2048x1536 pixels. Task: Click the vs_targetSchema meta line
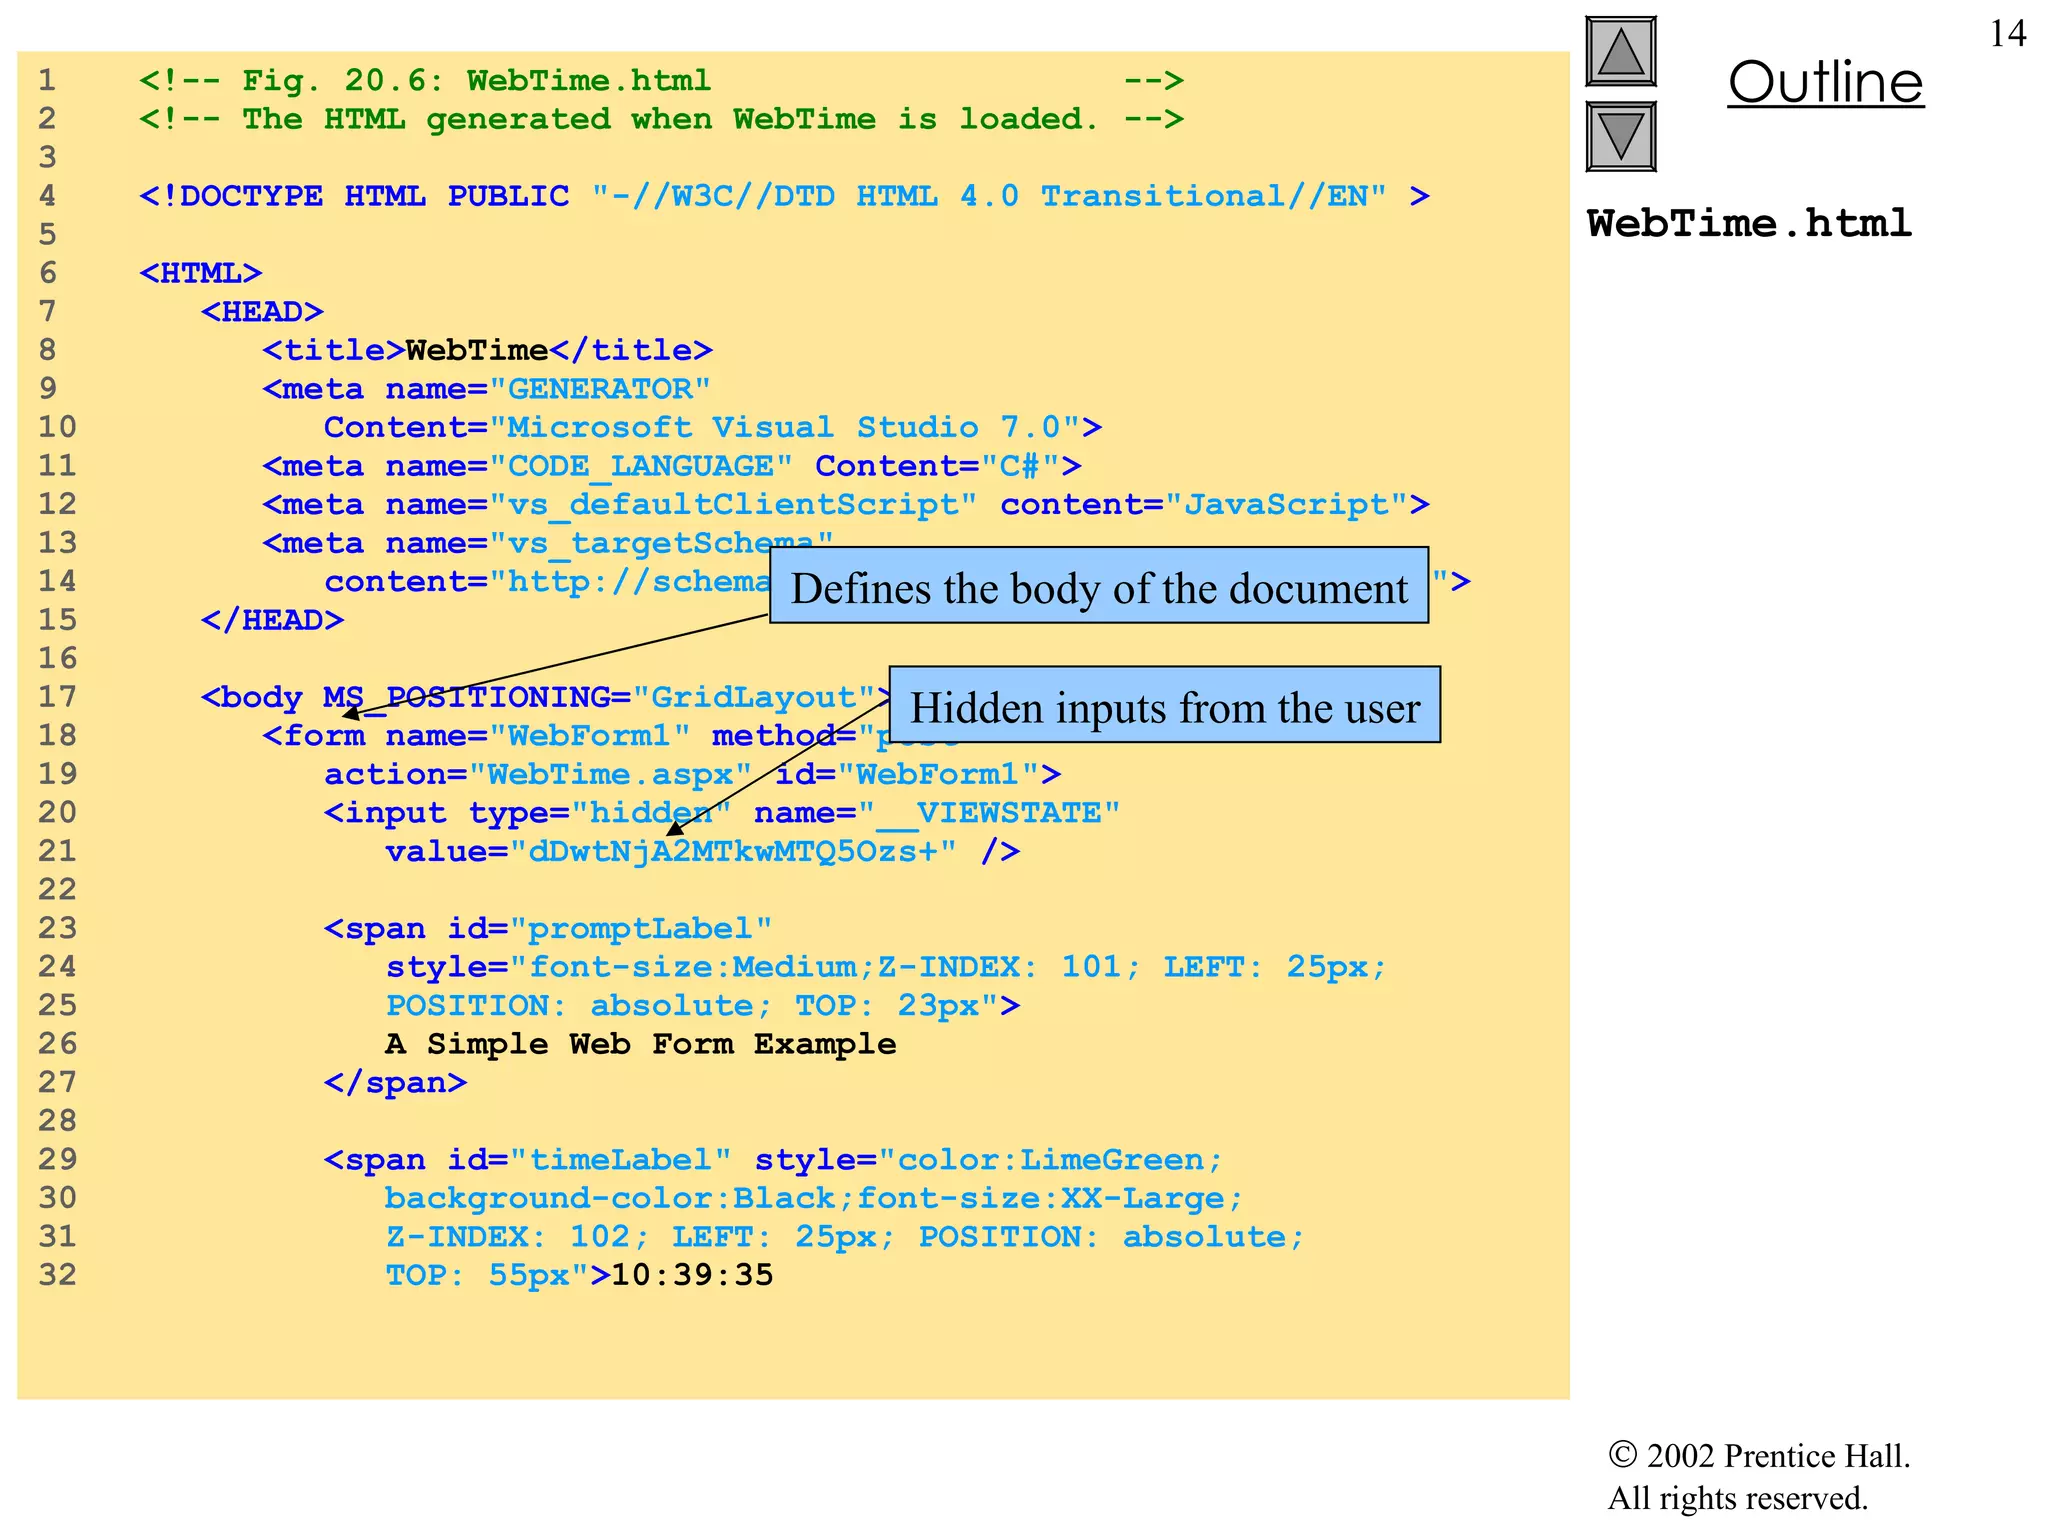click(x=547, y=543)
